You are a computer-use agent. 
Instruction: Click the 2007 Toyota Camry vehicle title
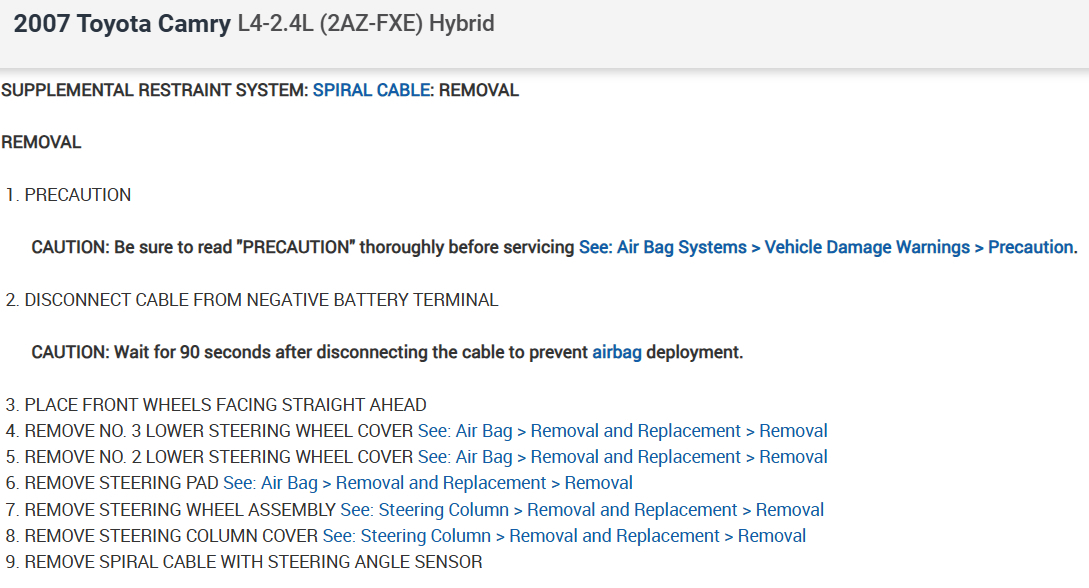coord(122,24)
